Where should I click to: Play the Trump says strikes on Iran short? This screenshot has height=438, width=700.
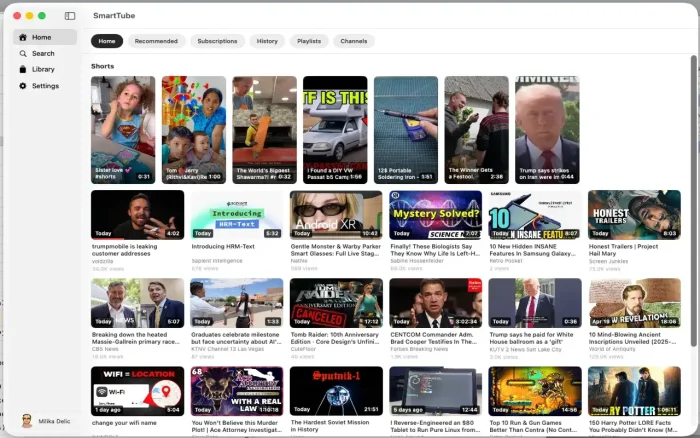[x=547, y=130]
